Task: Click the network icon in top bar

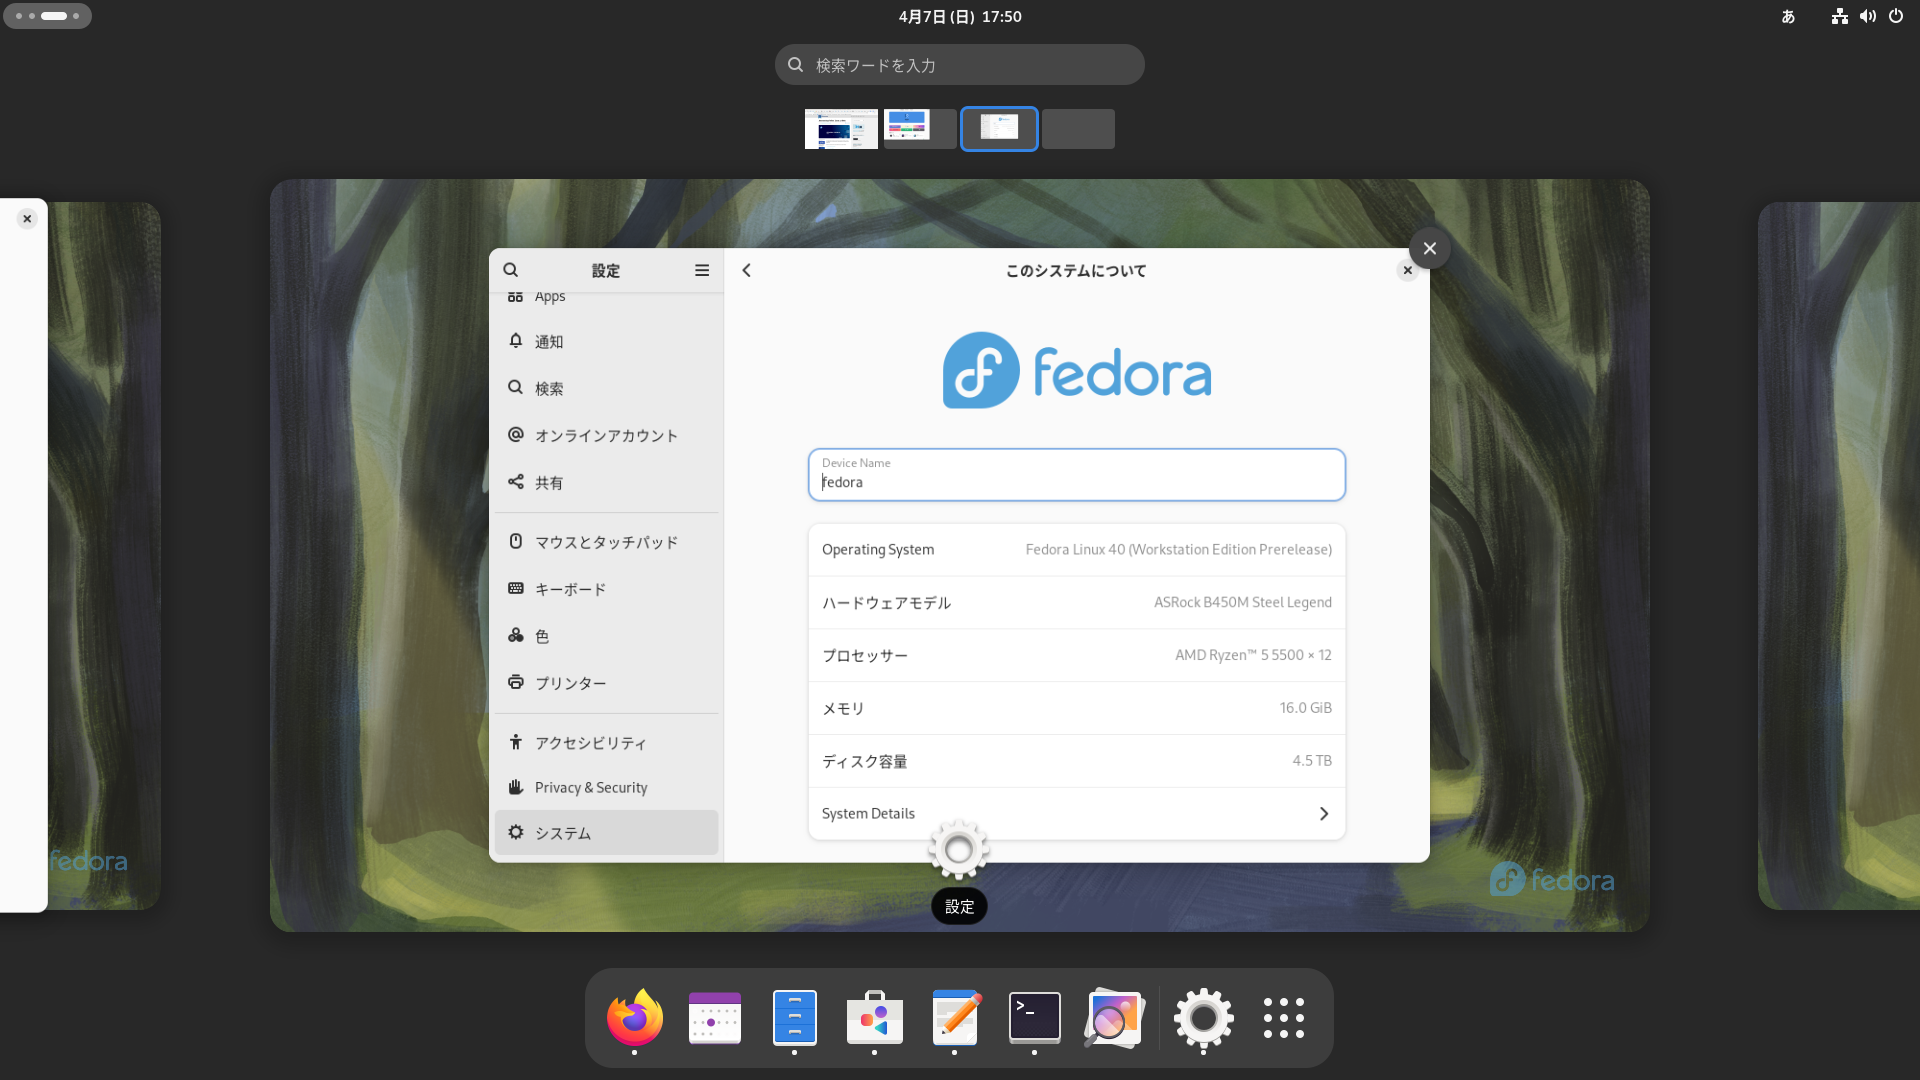Action: point(1840,16)
